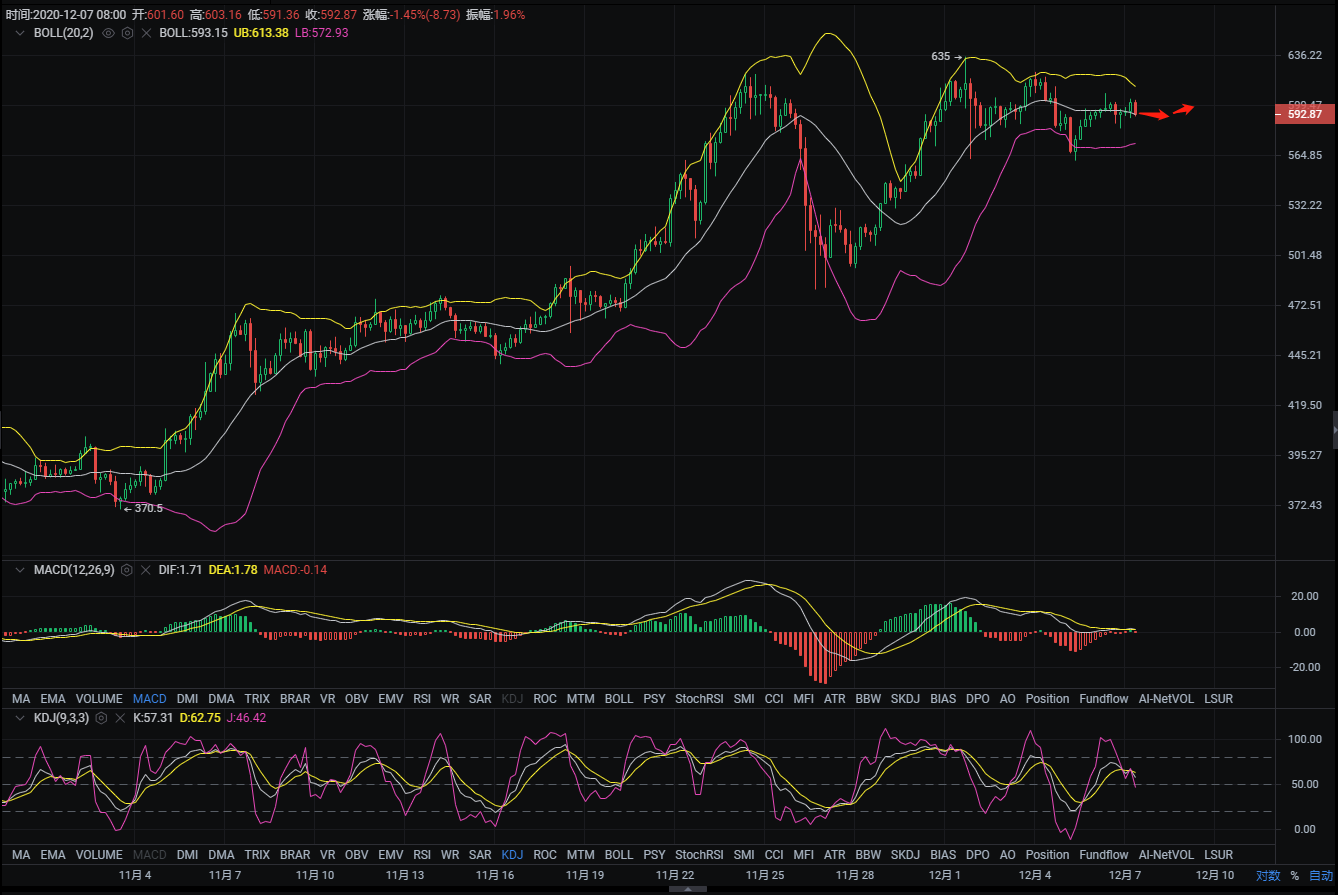1338x895 pixels.
Task: Click Fundflow in the MACD panel tabs
Action: coord(1103,699)
